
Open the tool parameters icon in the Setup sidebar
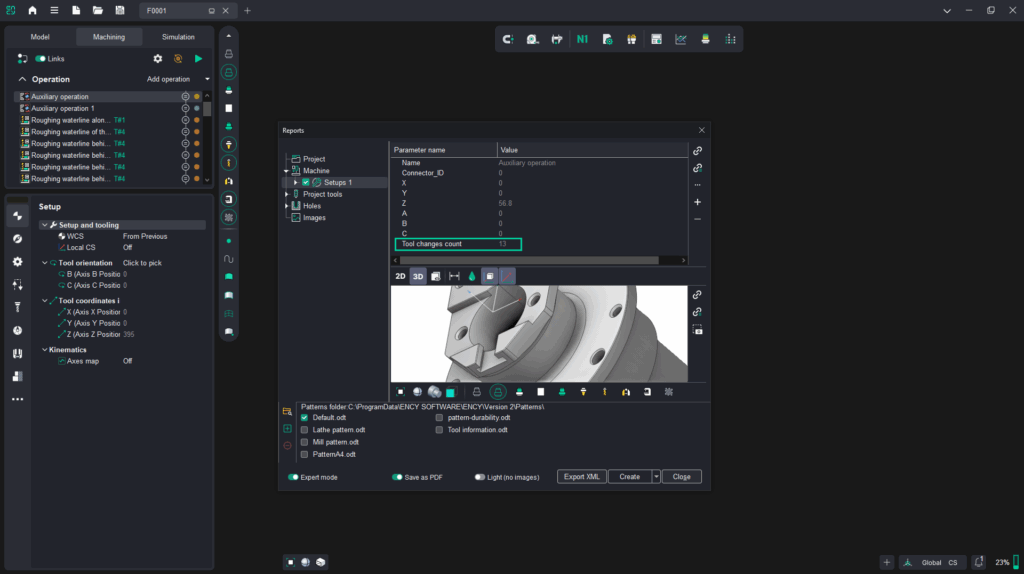(x=18, y=307)
